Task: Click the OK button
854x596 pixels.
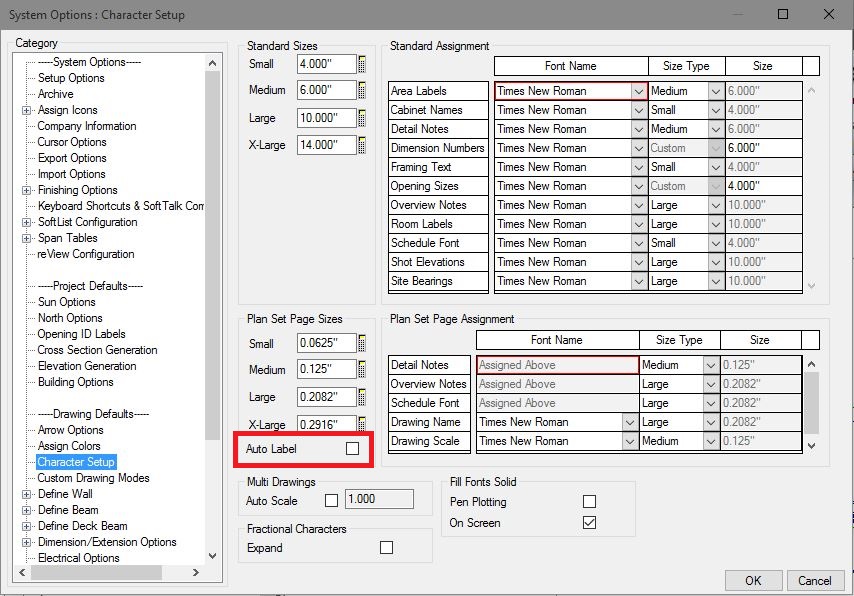Action: [754, 580]
